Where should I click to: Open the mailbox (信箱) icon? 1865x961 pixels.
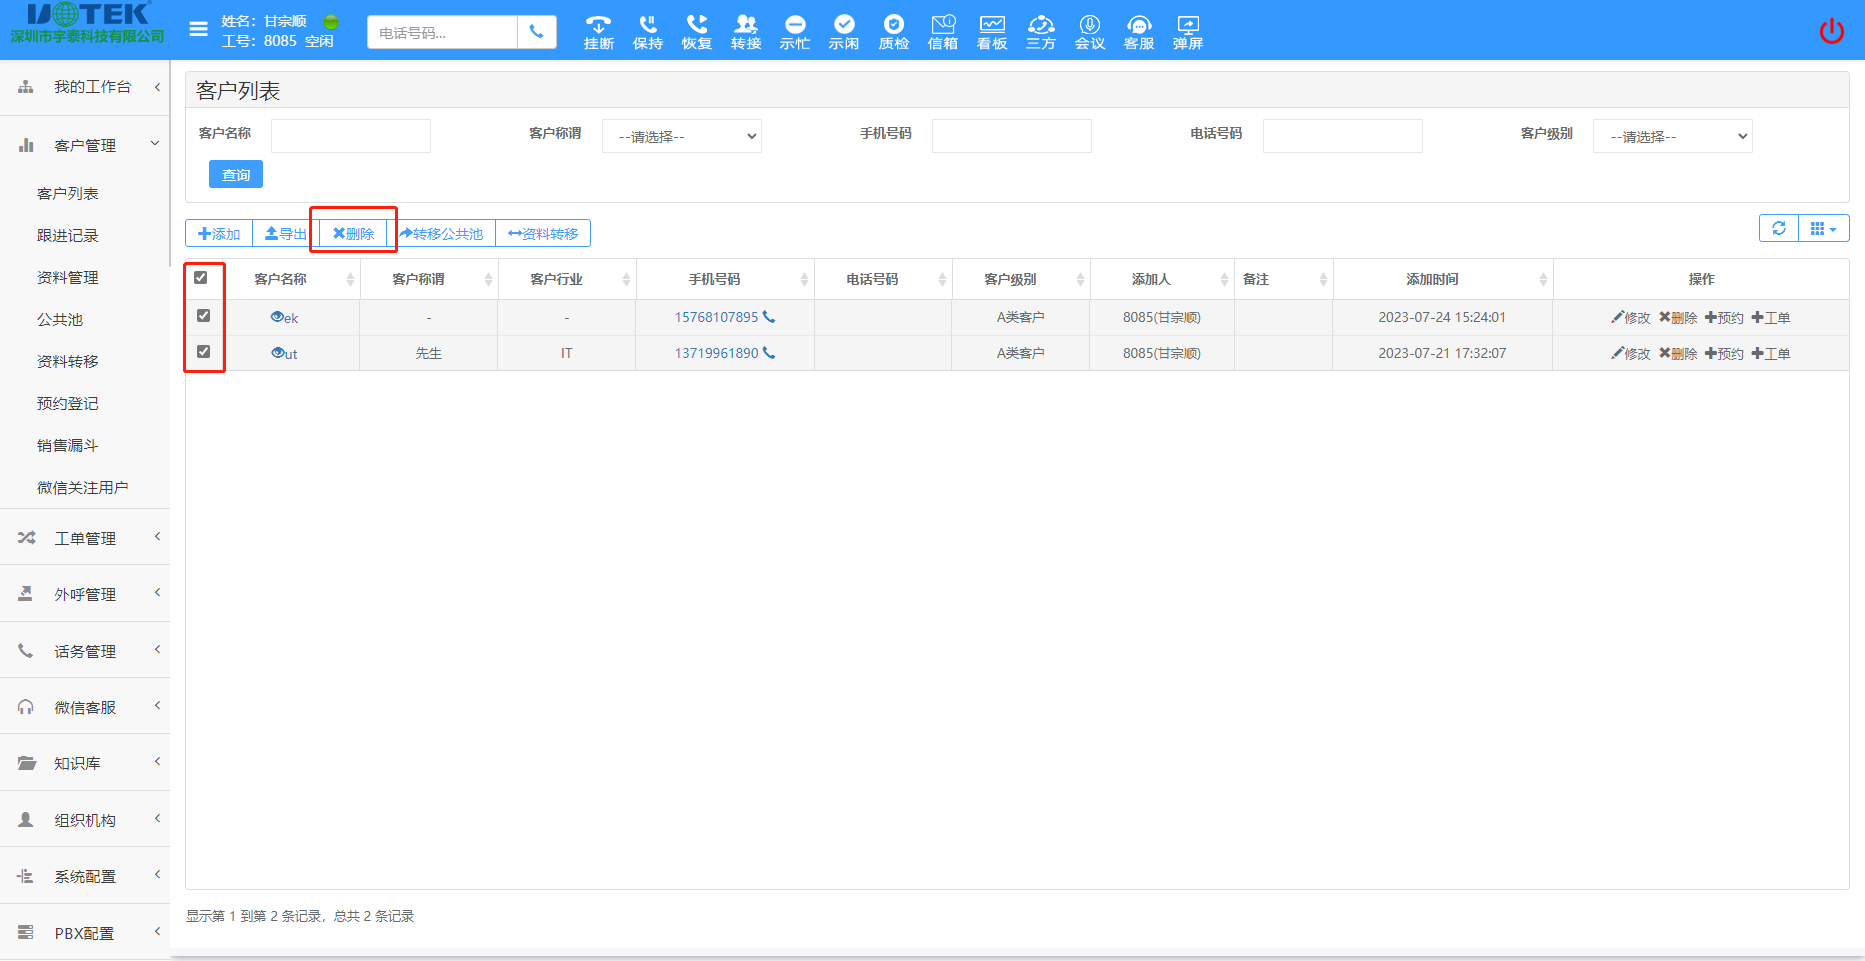click(x=942, y=31)
